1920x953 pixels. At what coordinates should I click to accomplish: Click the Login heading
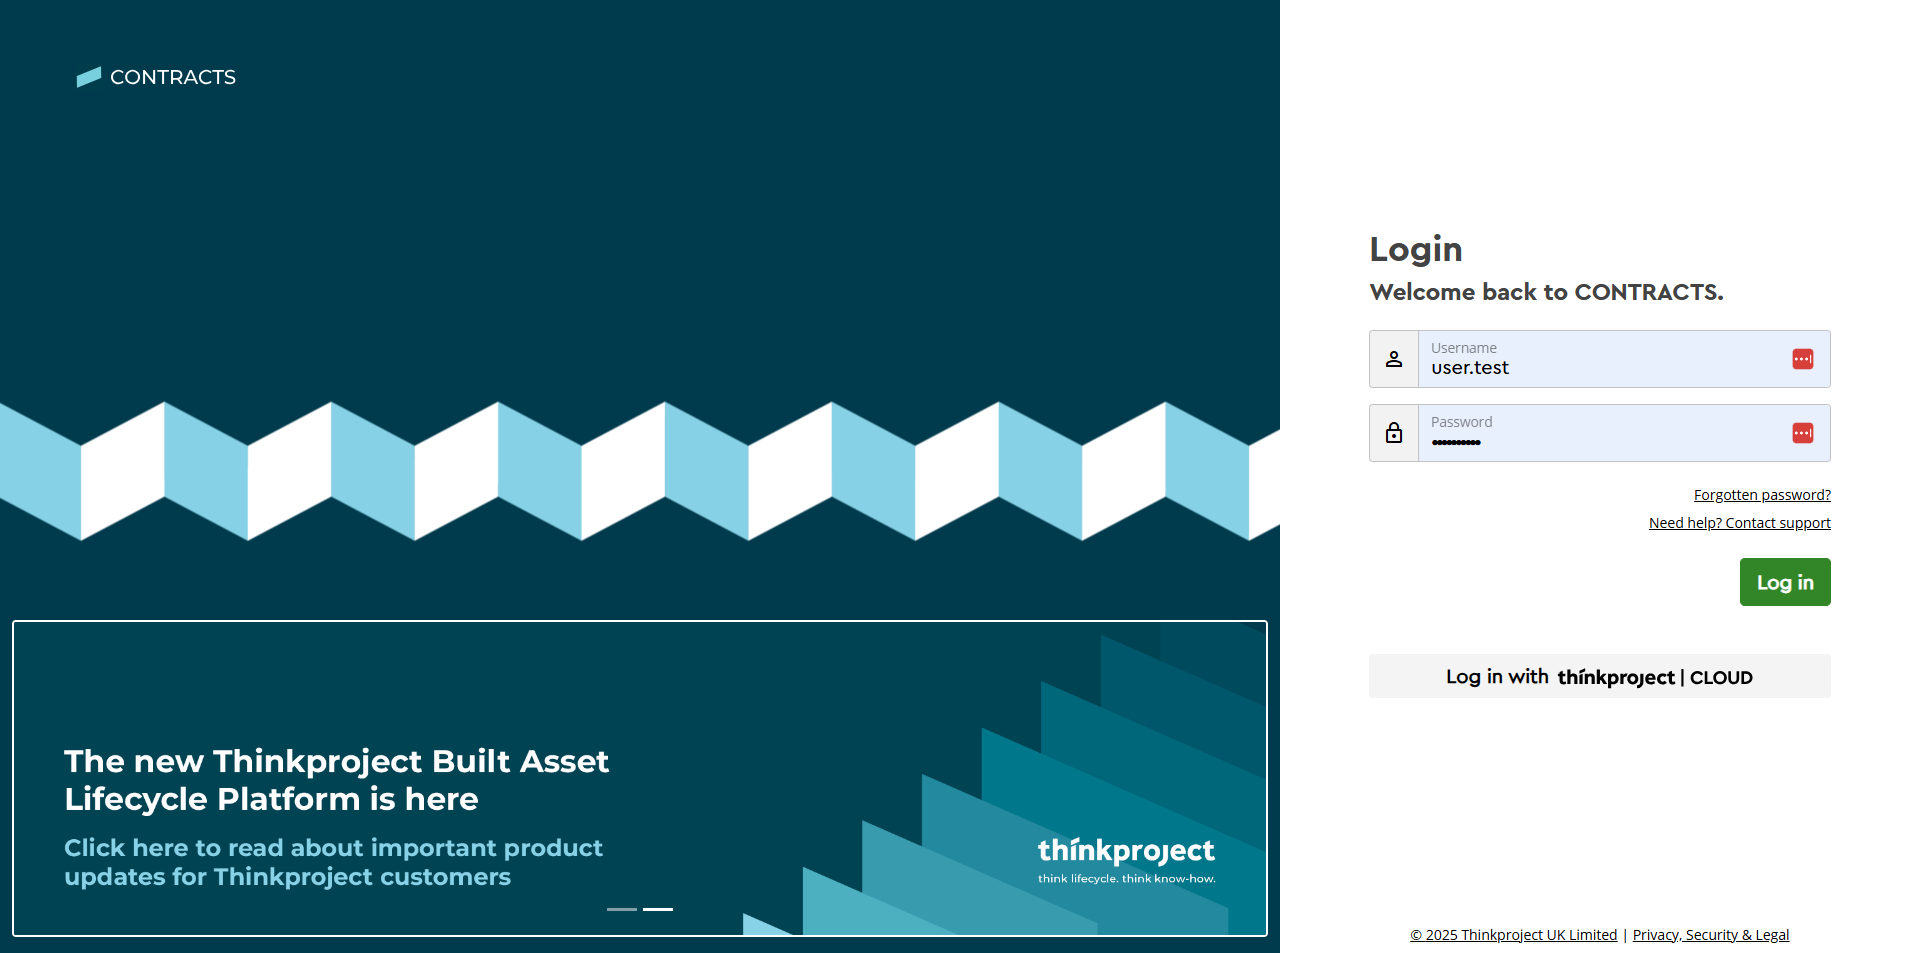point(1416,249)
